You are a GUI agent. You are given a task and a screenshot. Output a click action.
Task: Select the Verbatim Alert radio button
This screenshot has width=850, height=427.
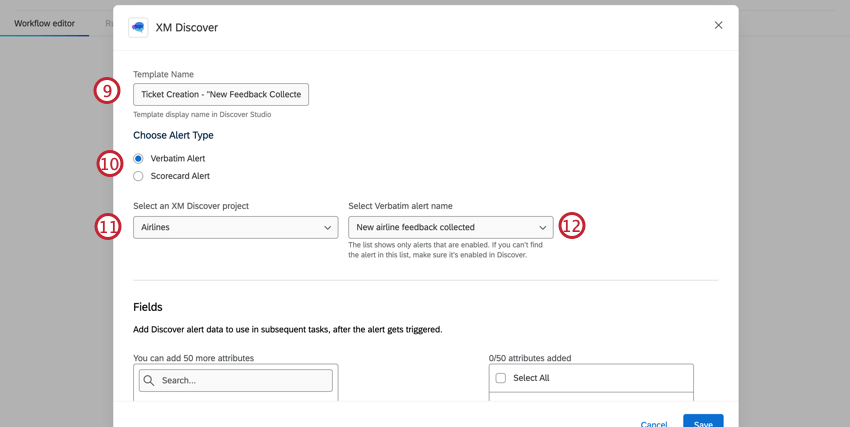click(138, 159)
